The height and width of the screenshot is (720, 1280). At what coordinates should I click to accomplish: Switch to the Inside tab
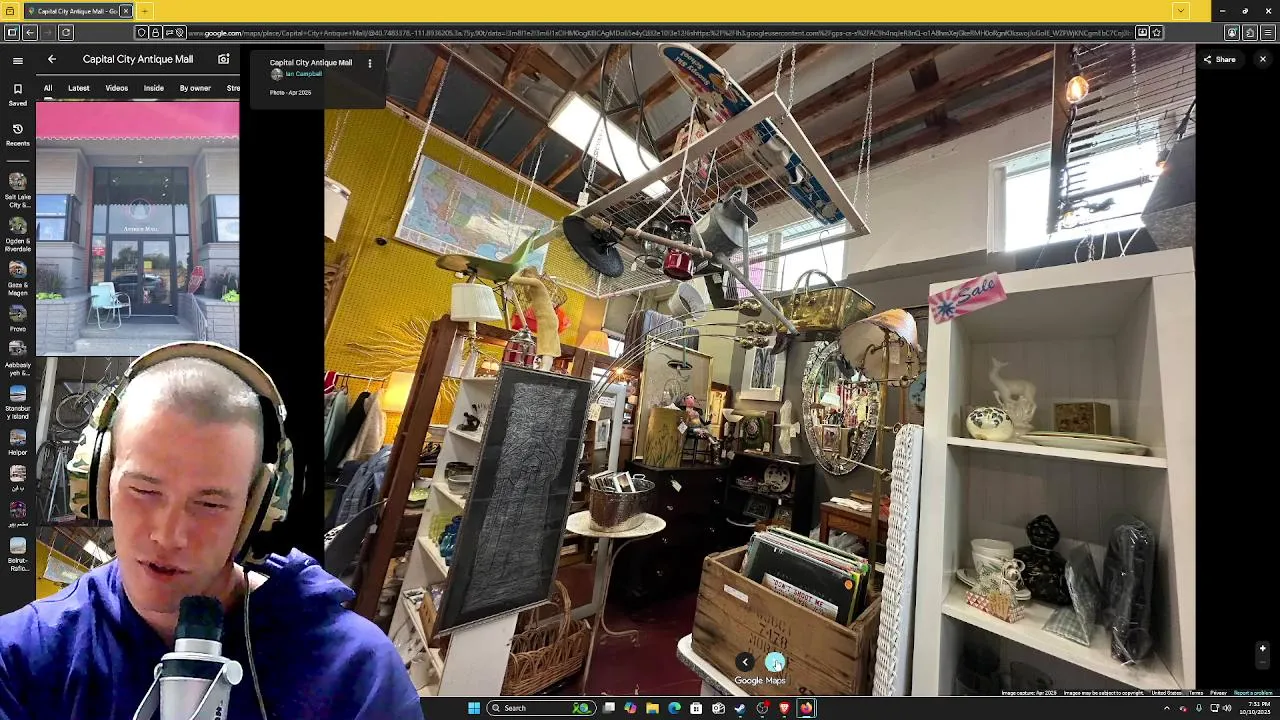[x=153, y=88]
